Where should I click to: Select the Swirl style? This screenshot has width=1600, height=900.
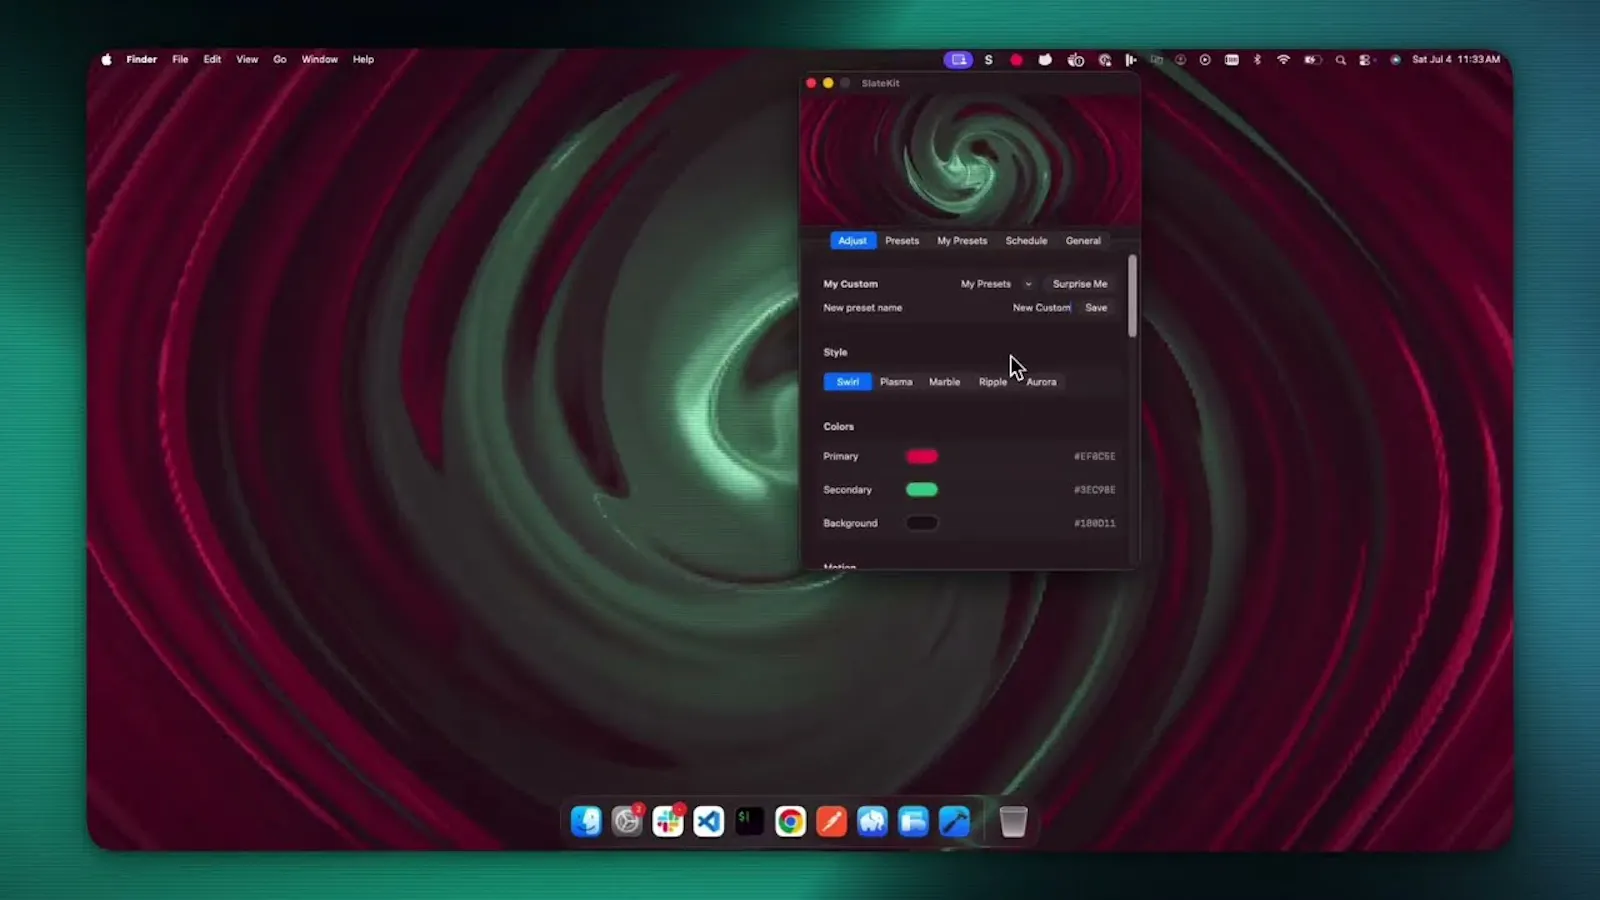(847, 382)
